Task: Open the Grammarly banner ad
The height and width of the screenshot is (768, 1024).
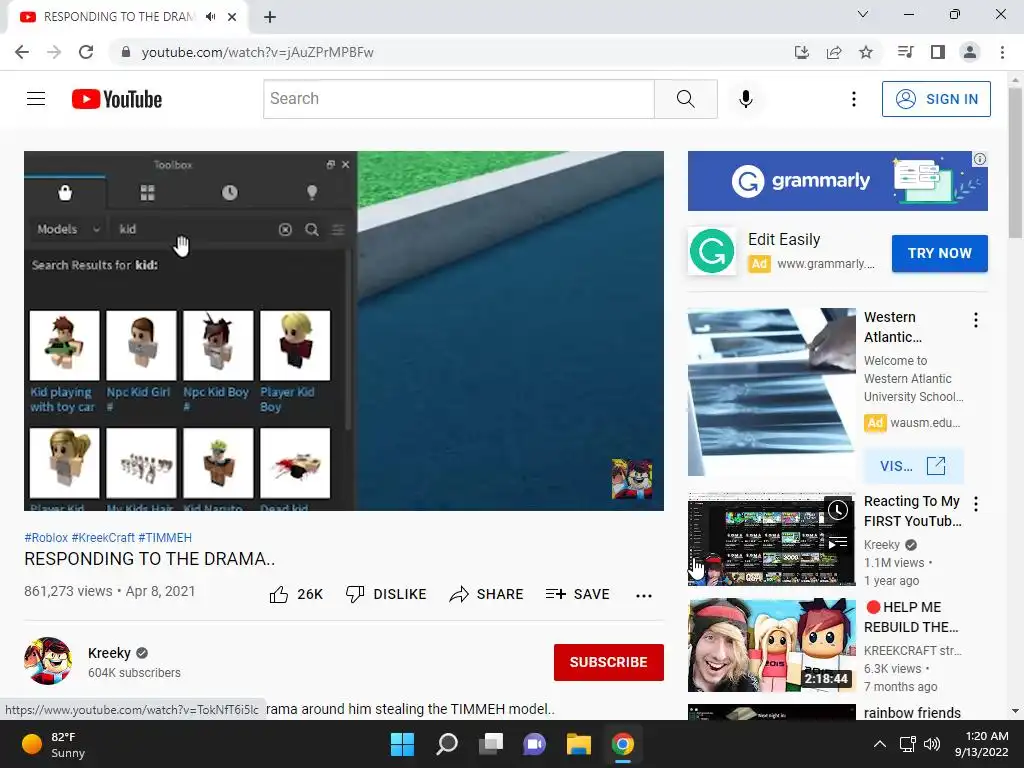Action: click(837, 181)
